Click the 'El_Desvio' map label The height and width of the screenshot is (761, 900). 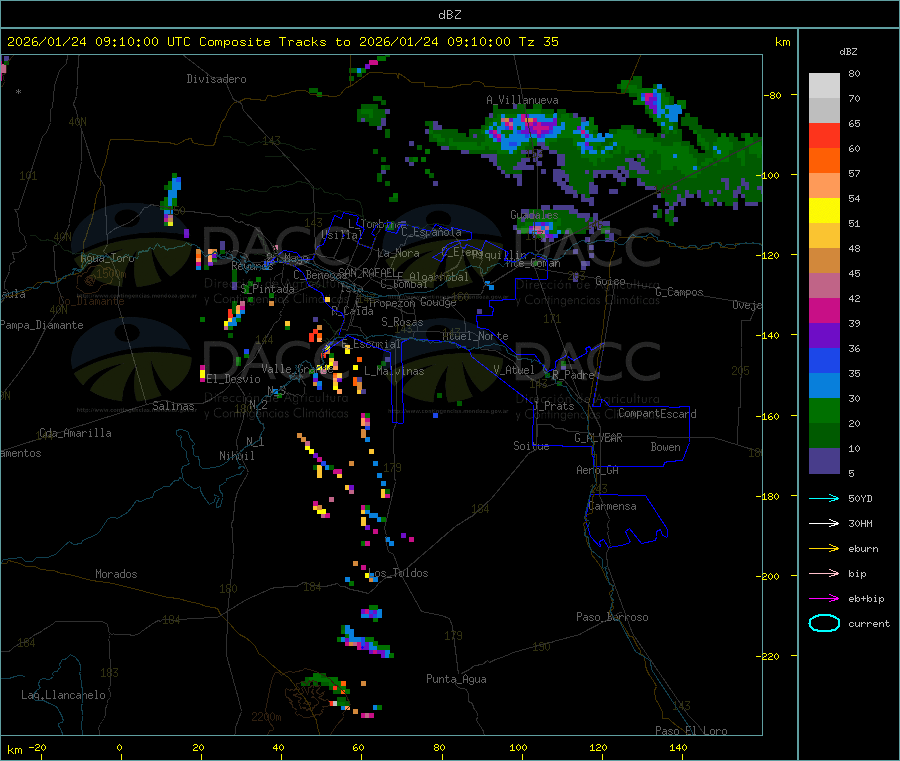click(234, 379)
